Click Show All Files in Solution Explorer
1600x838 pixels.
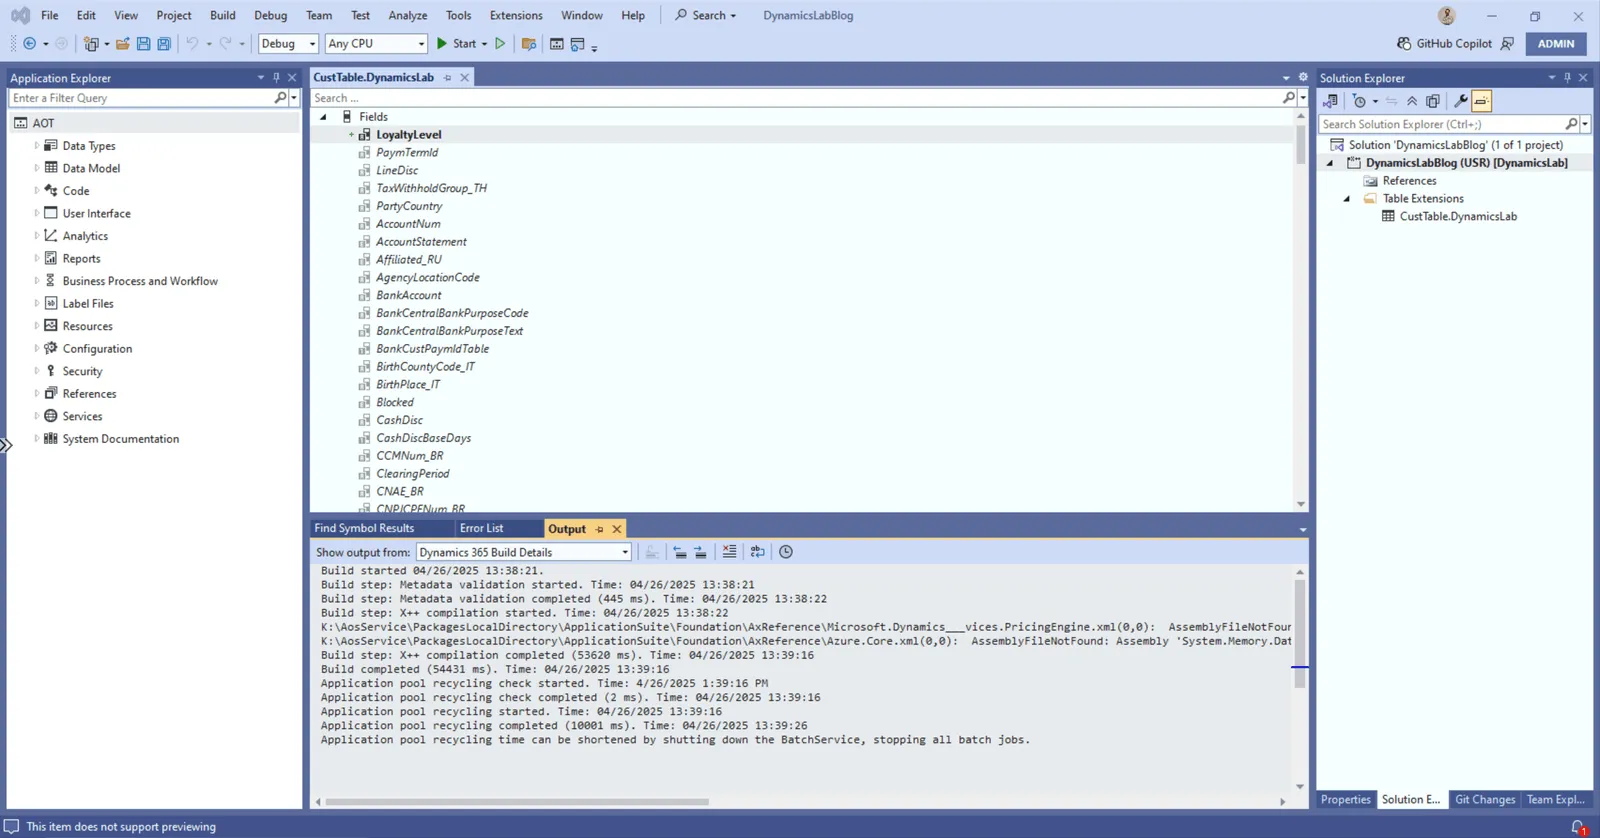click(1433, 101)
